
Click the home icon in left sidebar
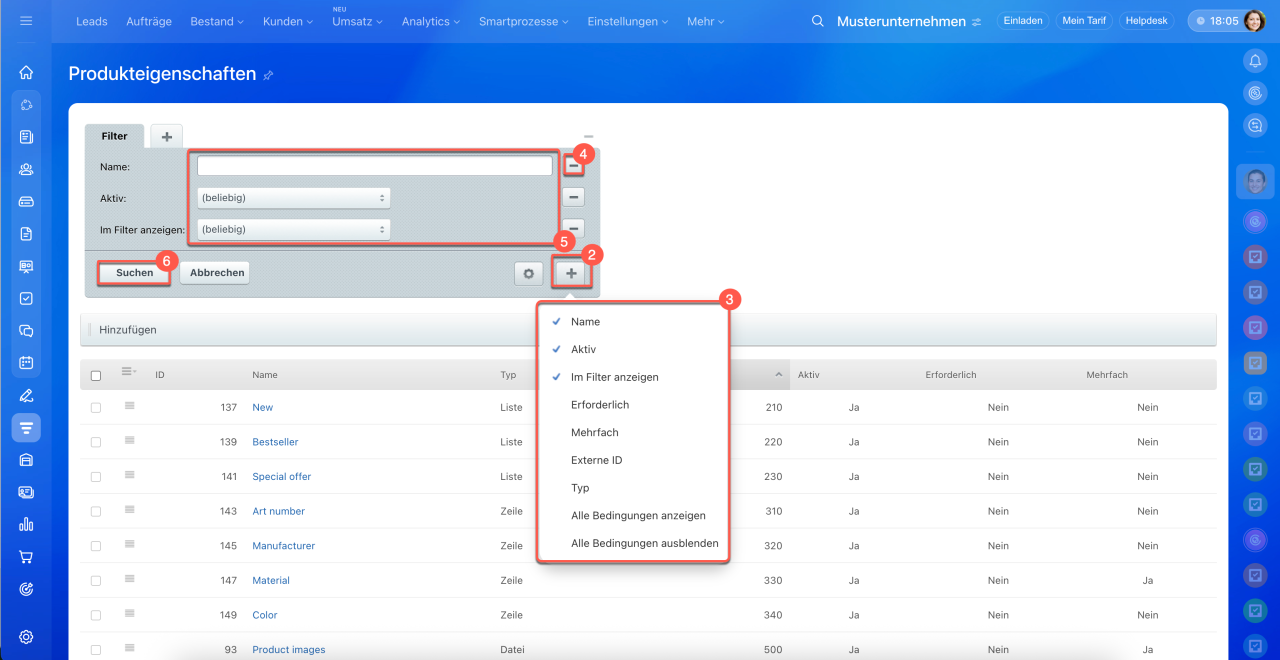[x=26, y=72]
